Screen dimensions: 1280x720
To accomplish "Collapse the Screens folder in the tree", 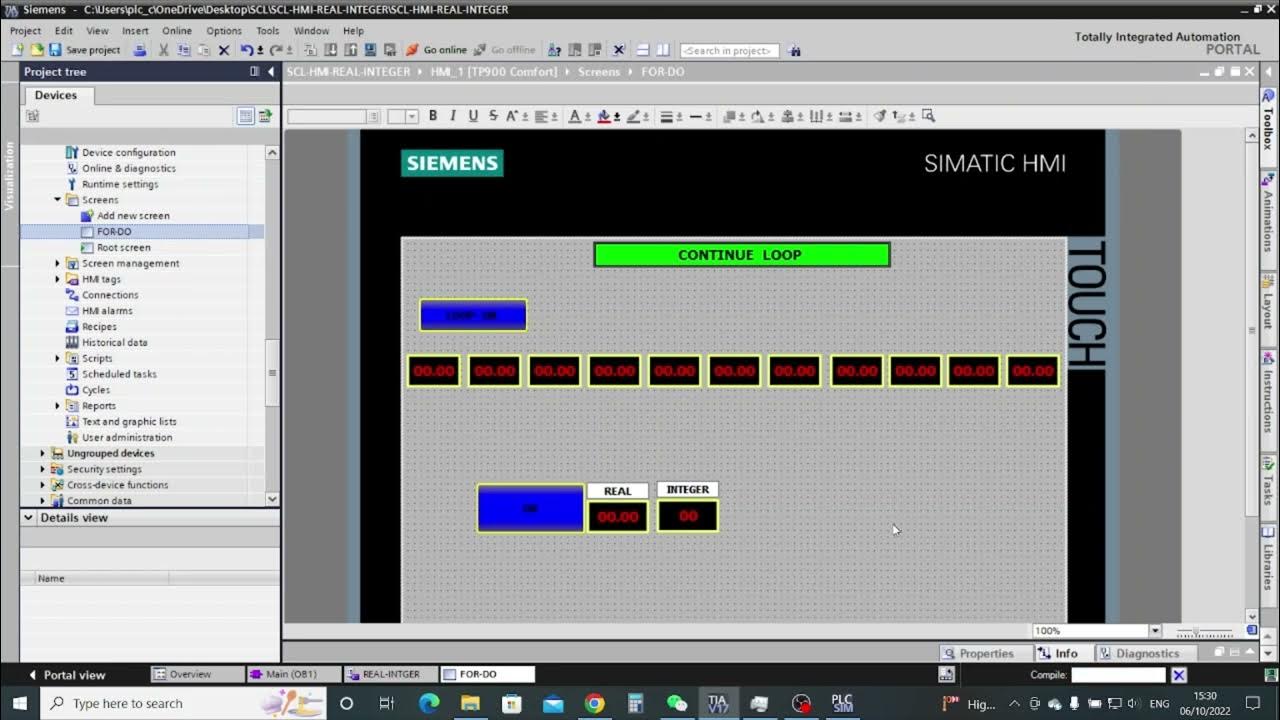I will click(58, 200).
